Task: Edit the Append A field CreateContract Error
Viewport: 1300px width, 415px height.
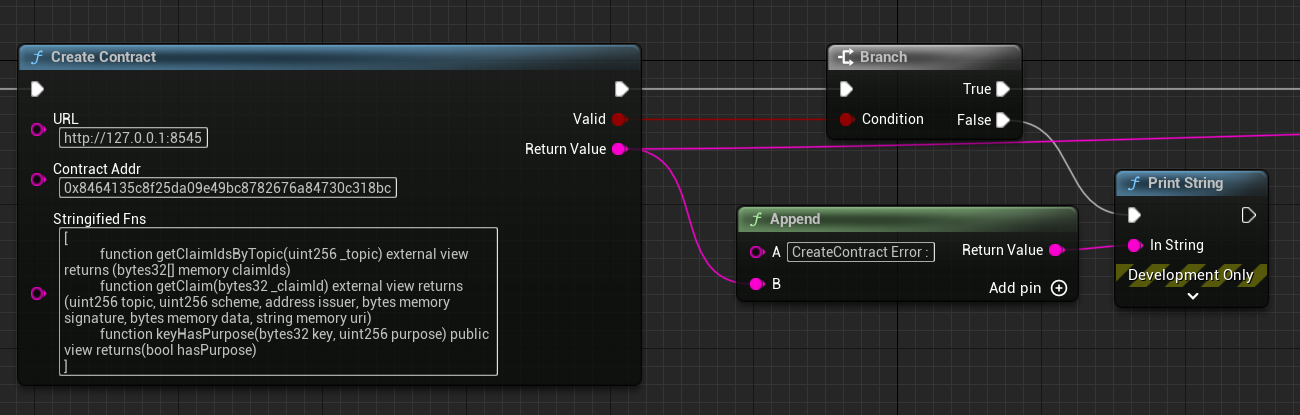Action: click(861, 252)
